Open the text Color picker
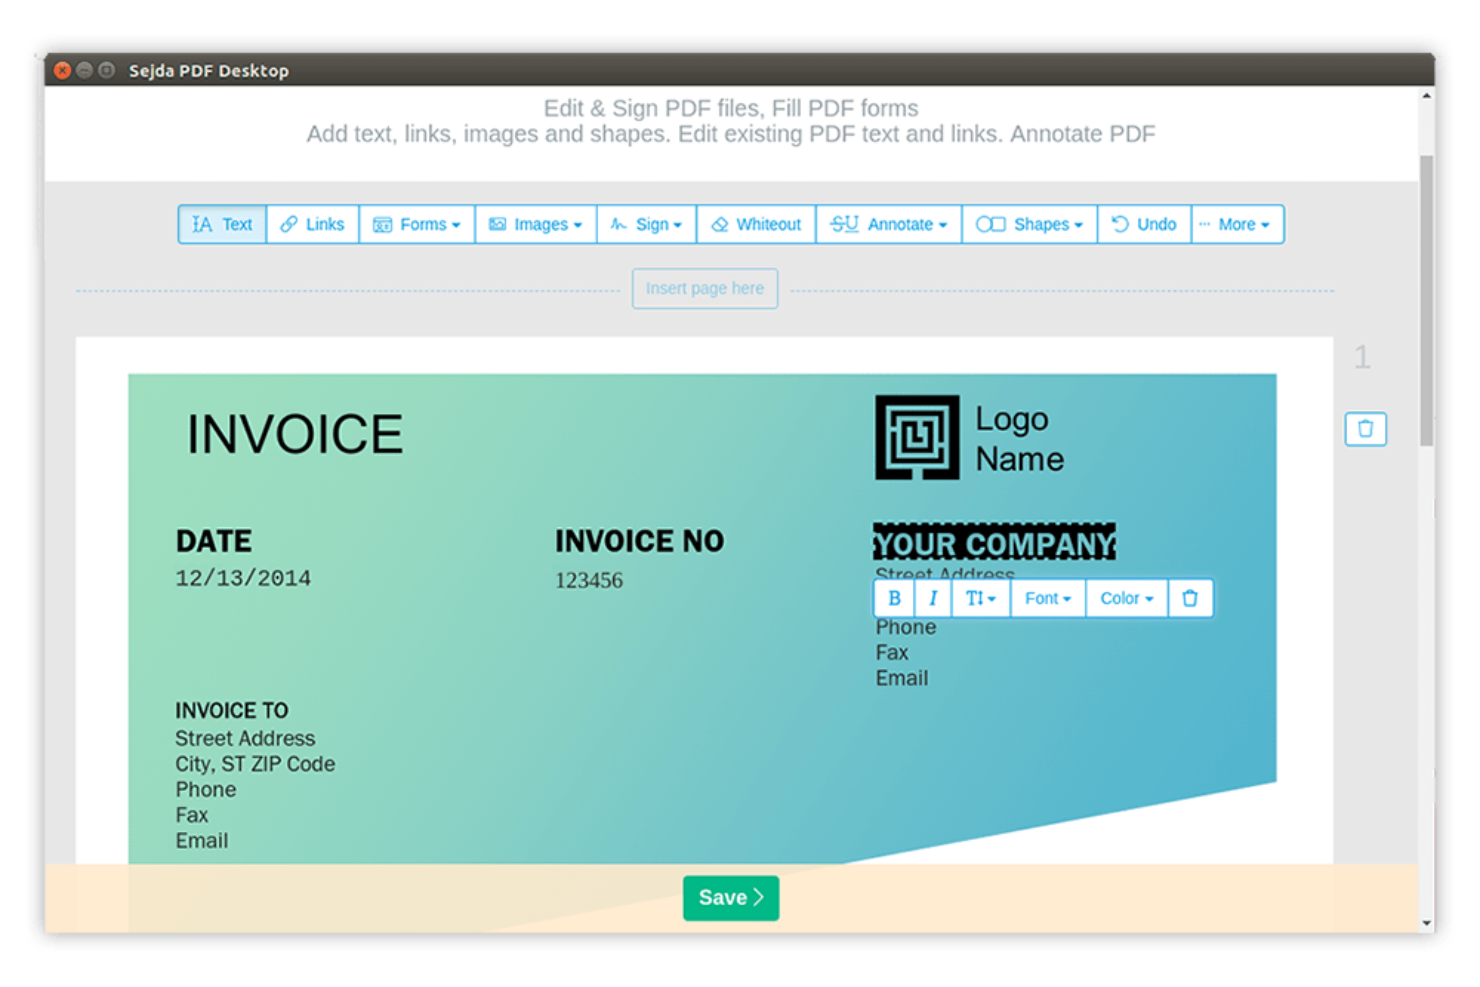Screen dimensions: 1480x987 point(1125,598)
